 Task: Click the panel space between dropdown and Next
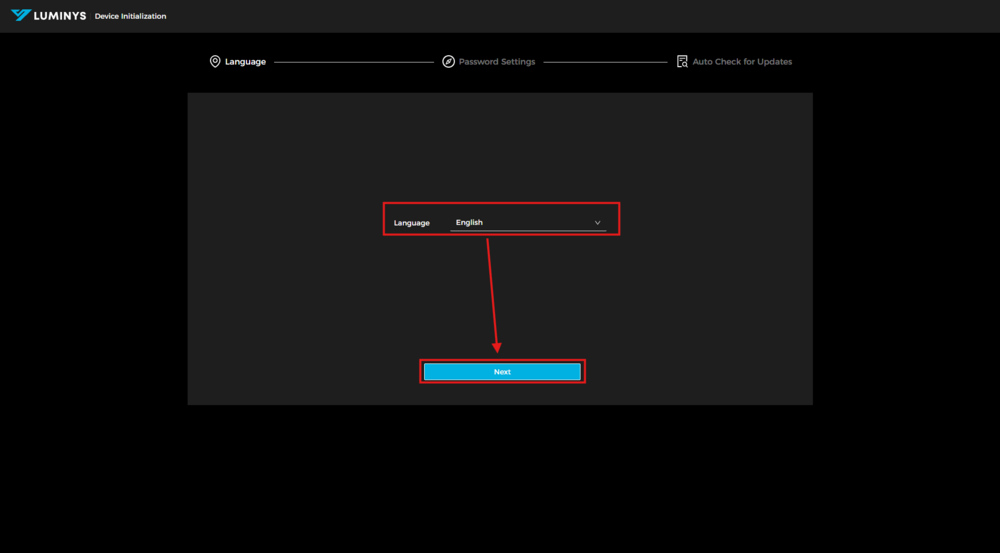(650, 300)
